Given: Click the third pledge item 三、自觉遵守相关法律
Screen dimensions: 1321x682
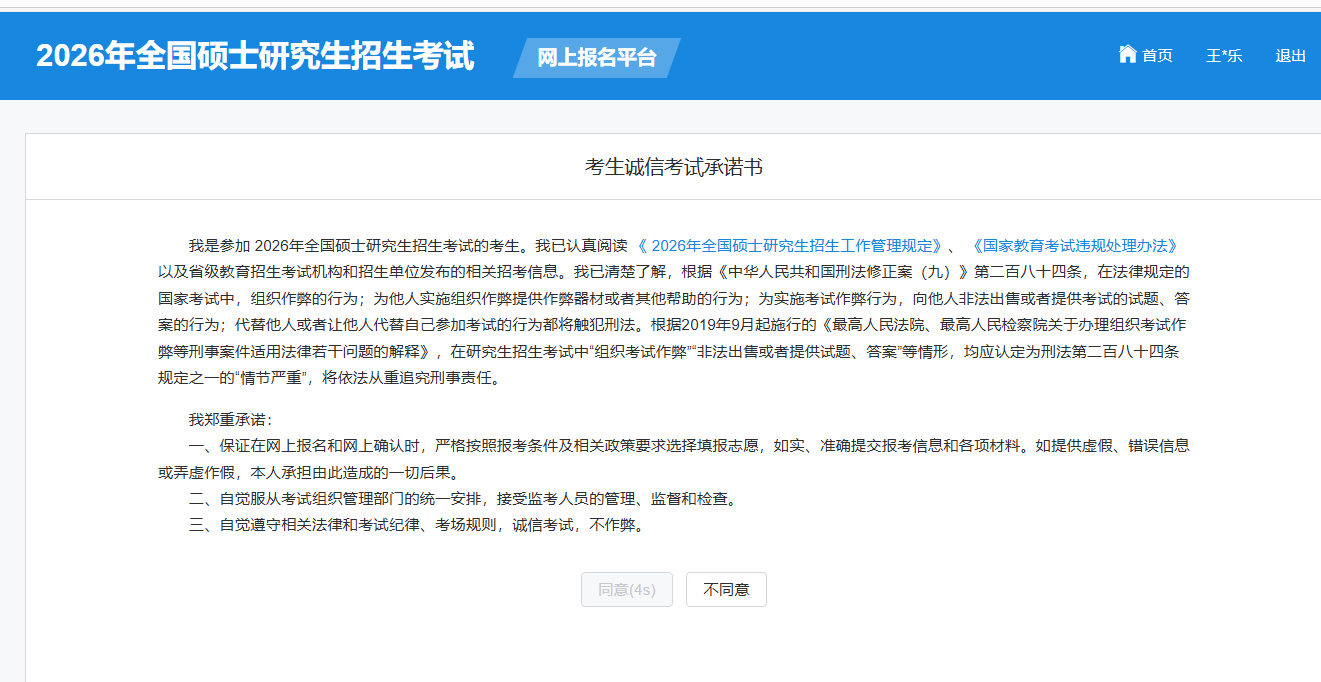Looking at the screenshot, I should tap(415, 524).
